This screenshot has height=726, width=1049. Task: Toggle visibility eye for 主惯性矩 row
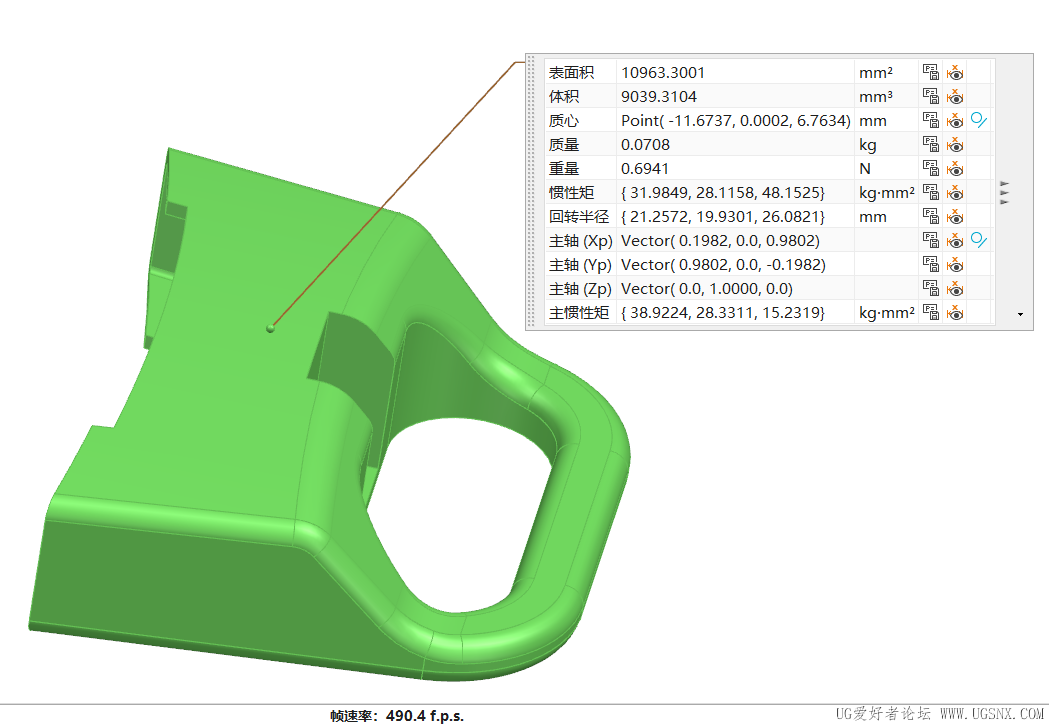[x=955, y=312]
